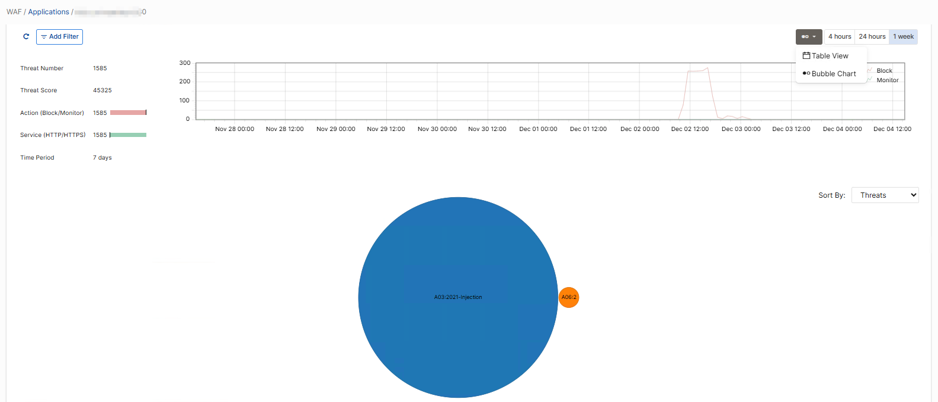Click the filter funnel icon in Add Filter

click(44, 37)
